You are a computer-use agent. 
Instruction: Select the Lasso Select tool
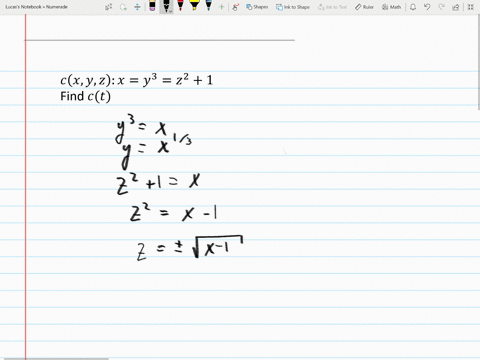pos(123,7)
